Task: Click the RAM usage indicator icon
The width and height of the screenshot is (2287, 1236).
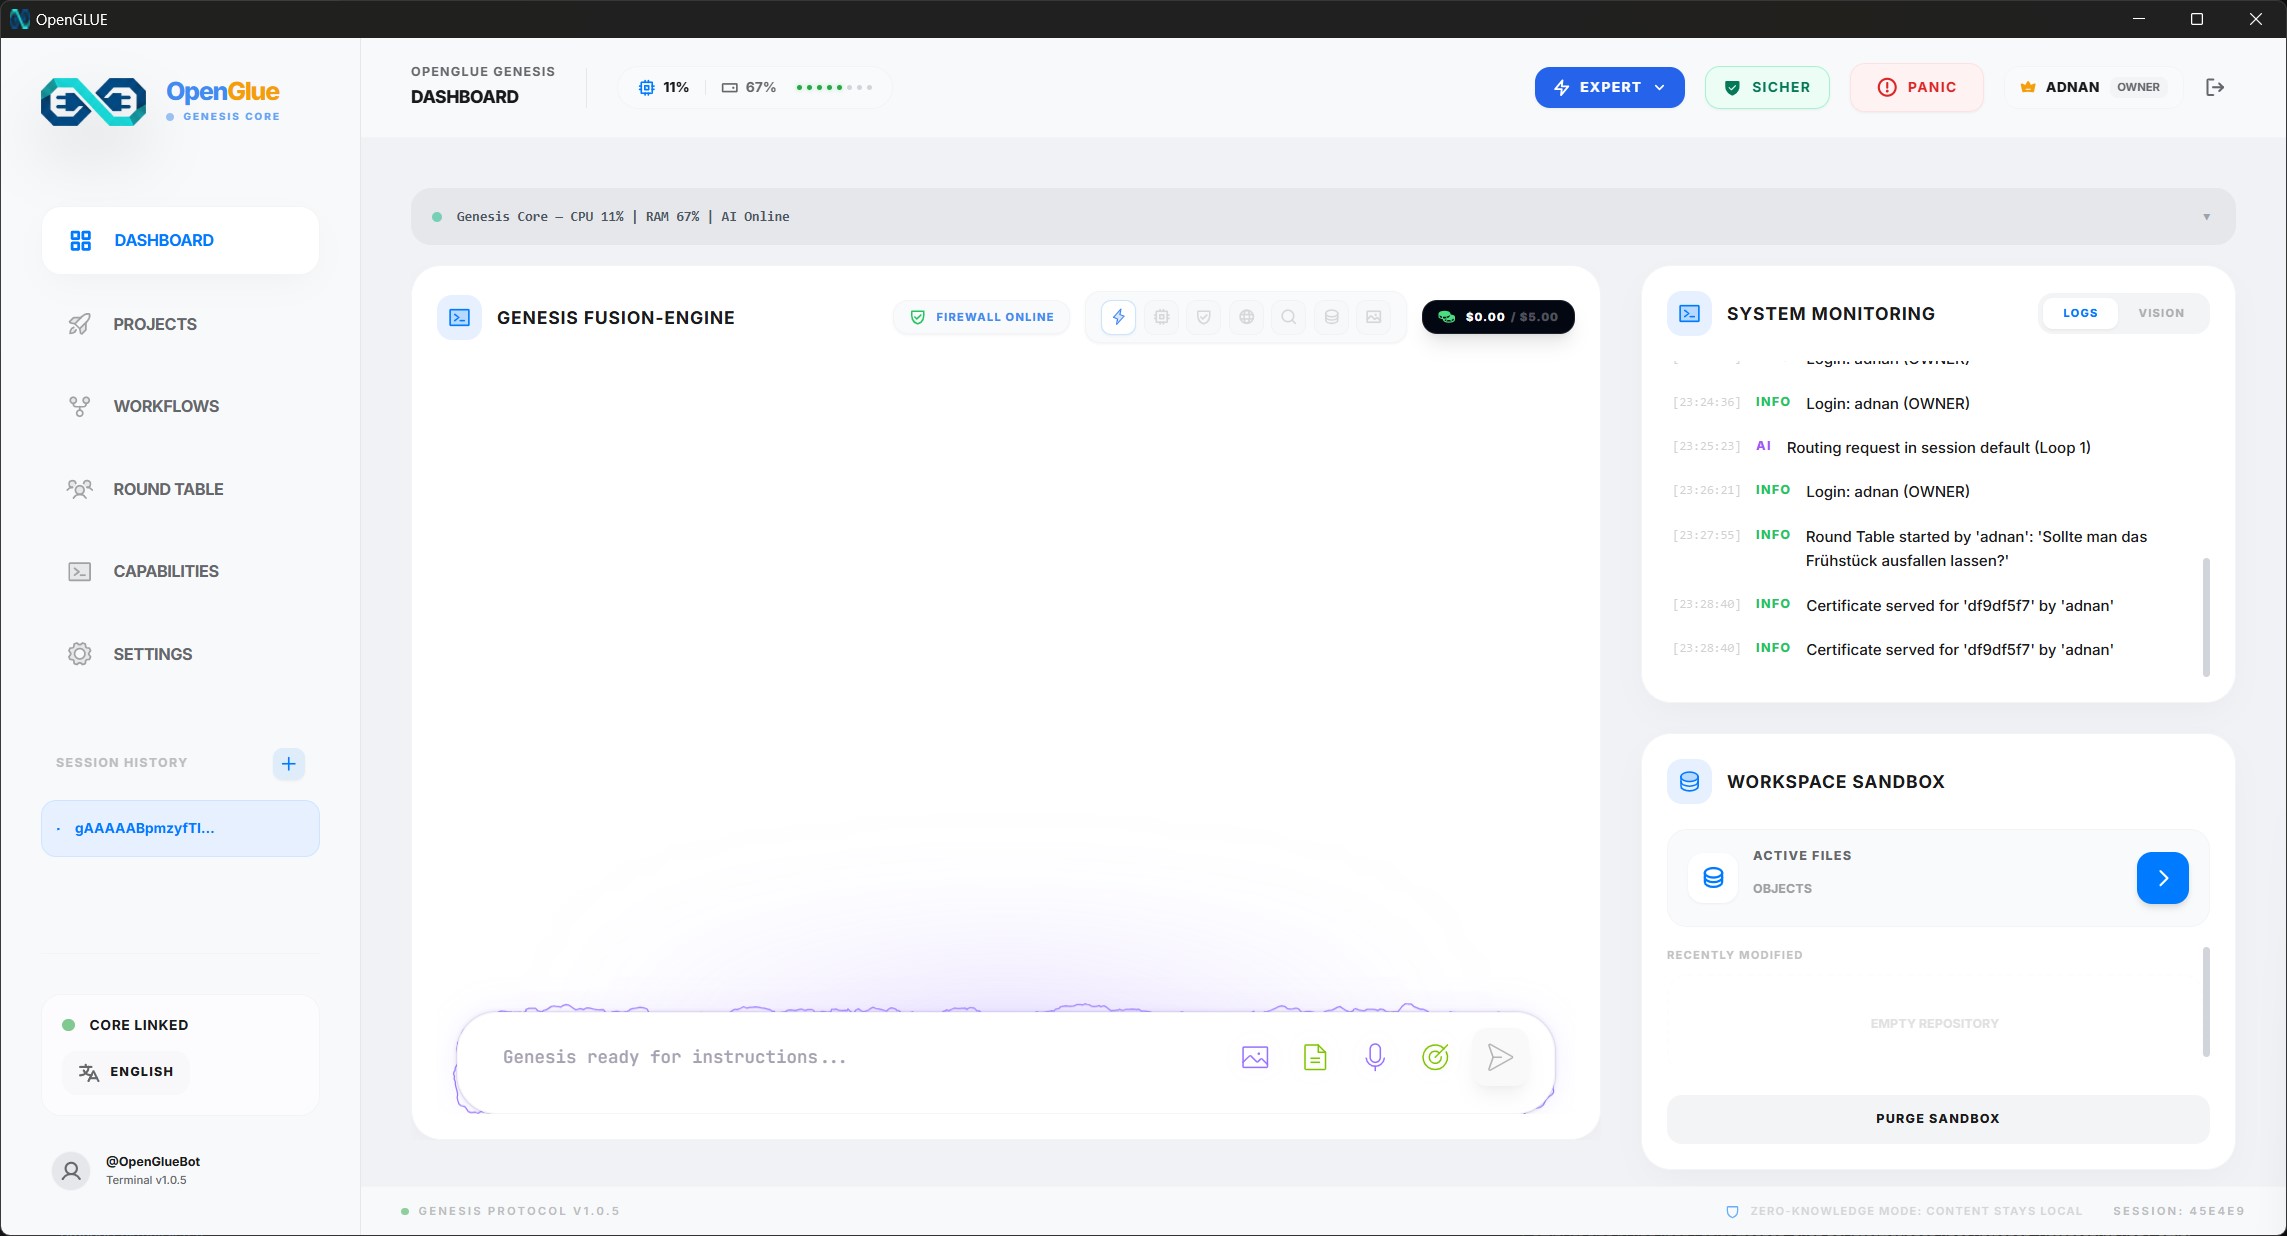Action: (730, 87)
